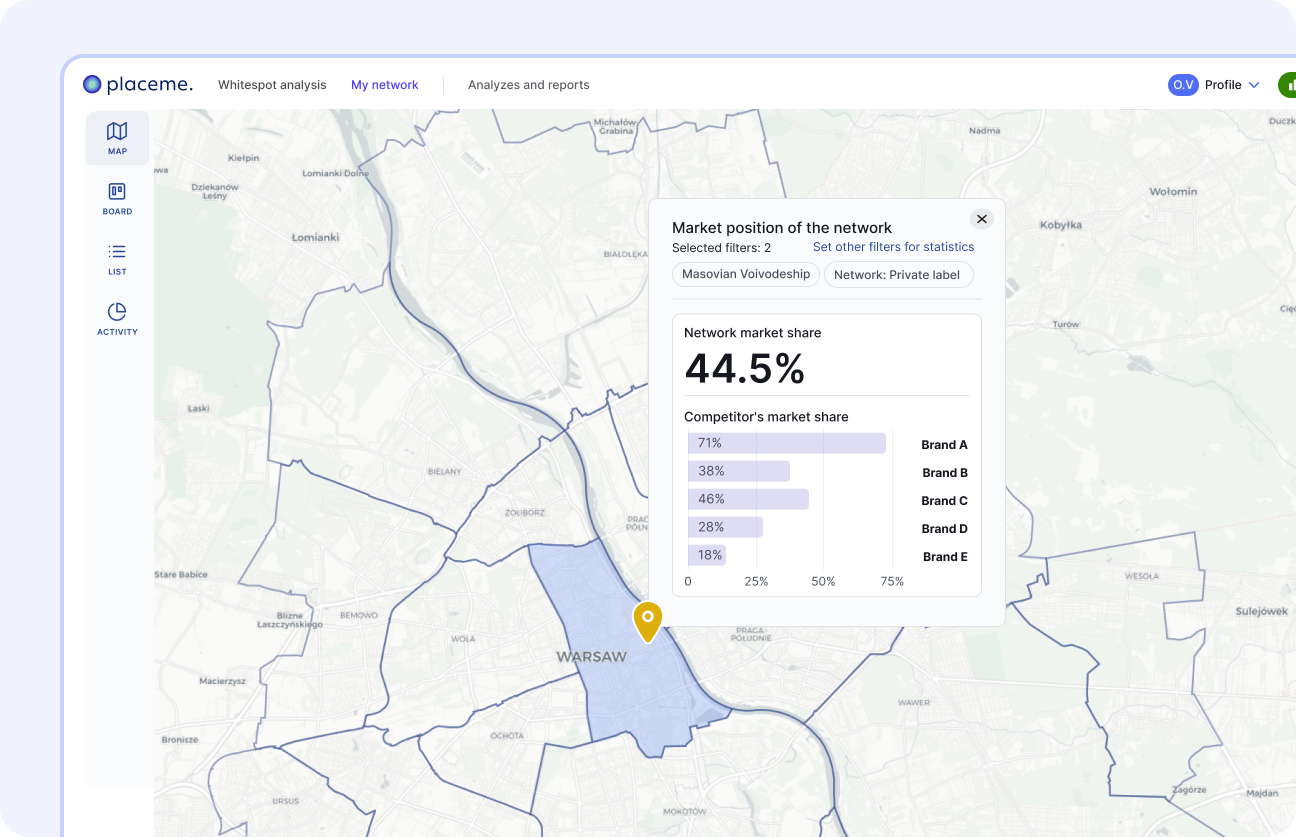Click the Bielany label on the map
Viewport: 1296px width, 837px height.
click(x=445, y=471)
